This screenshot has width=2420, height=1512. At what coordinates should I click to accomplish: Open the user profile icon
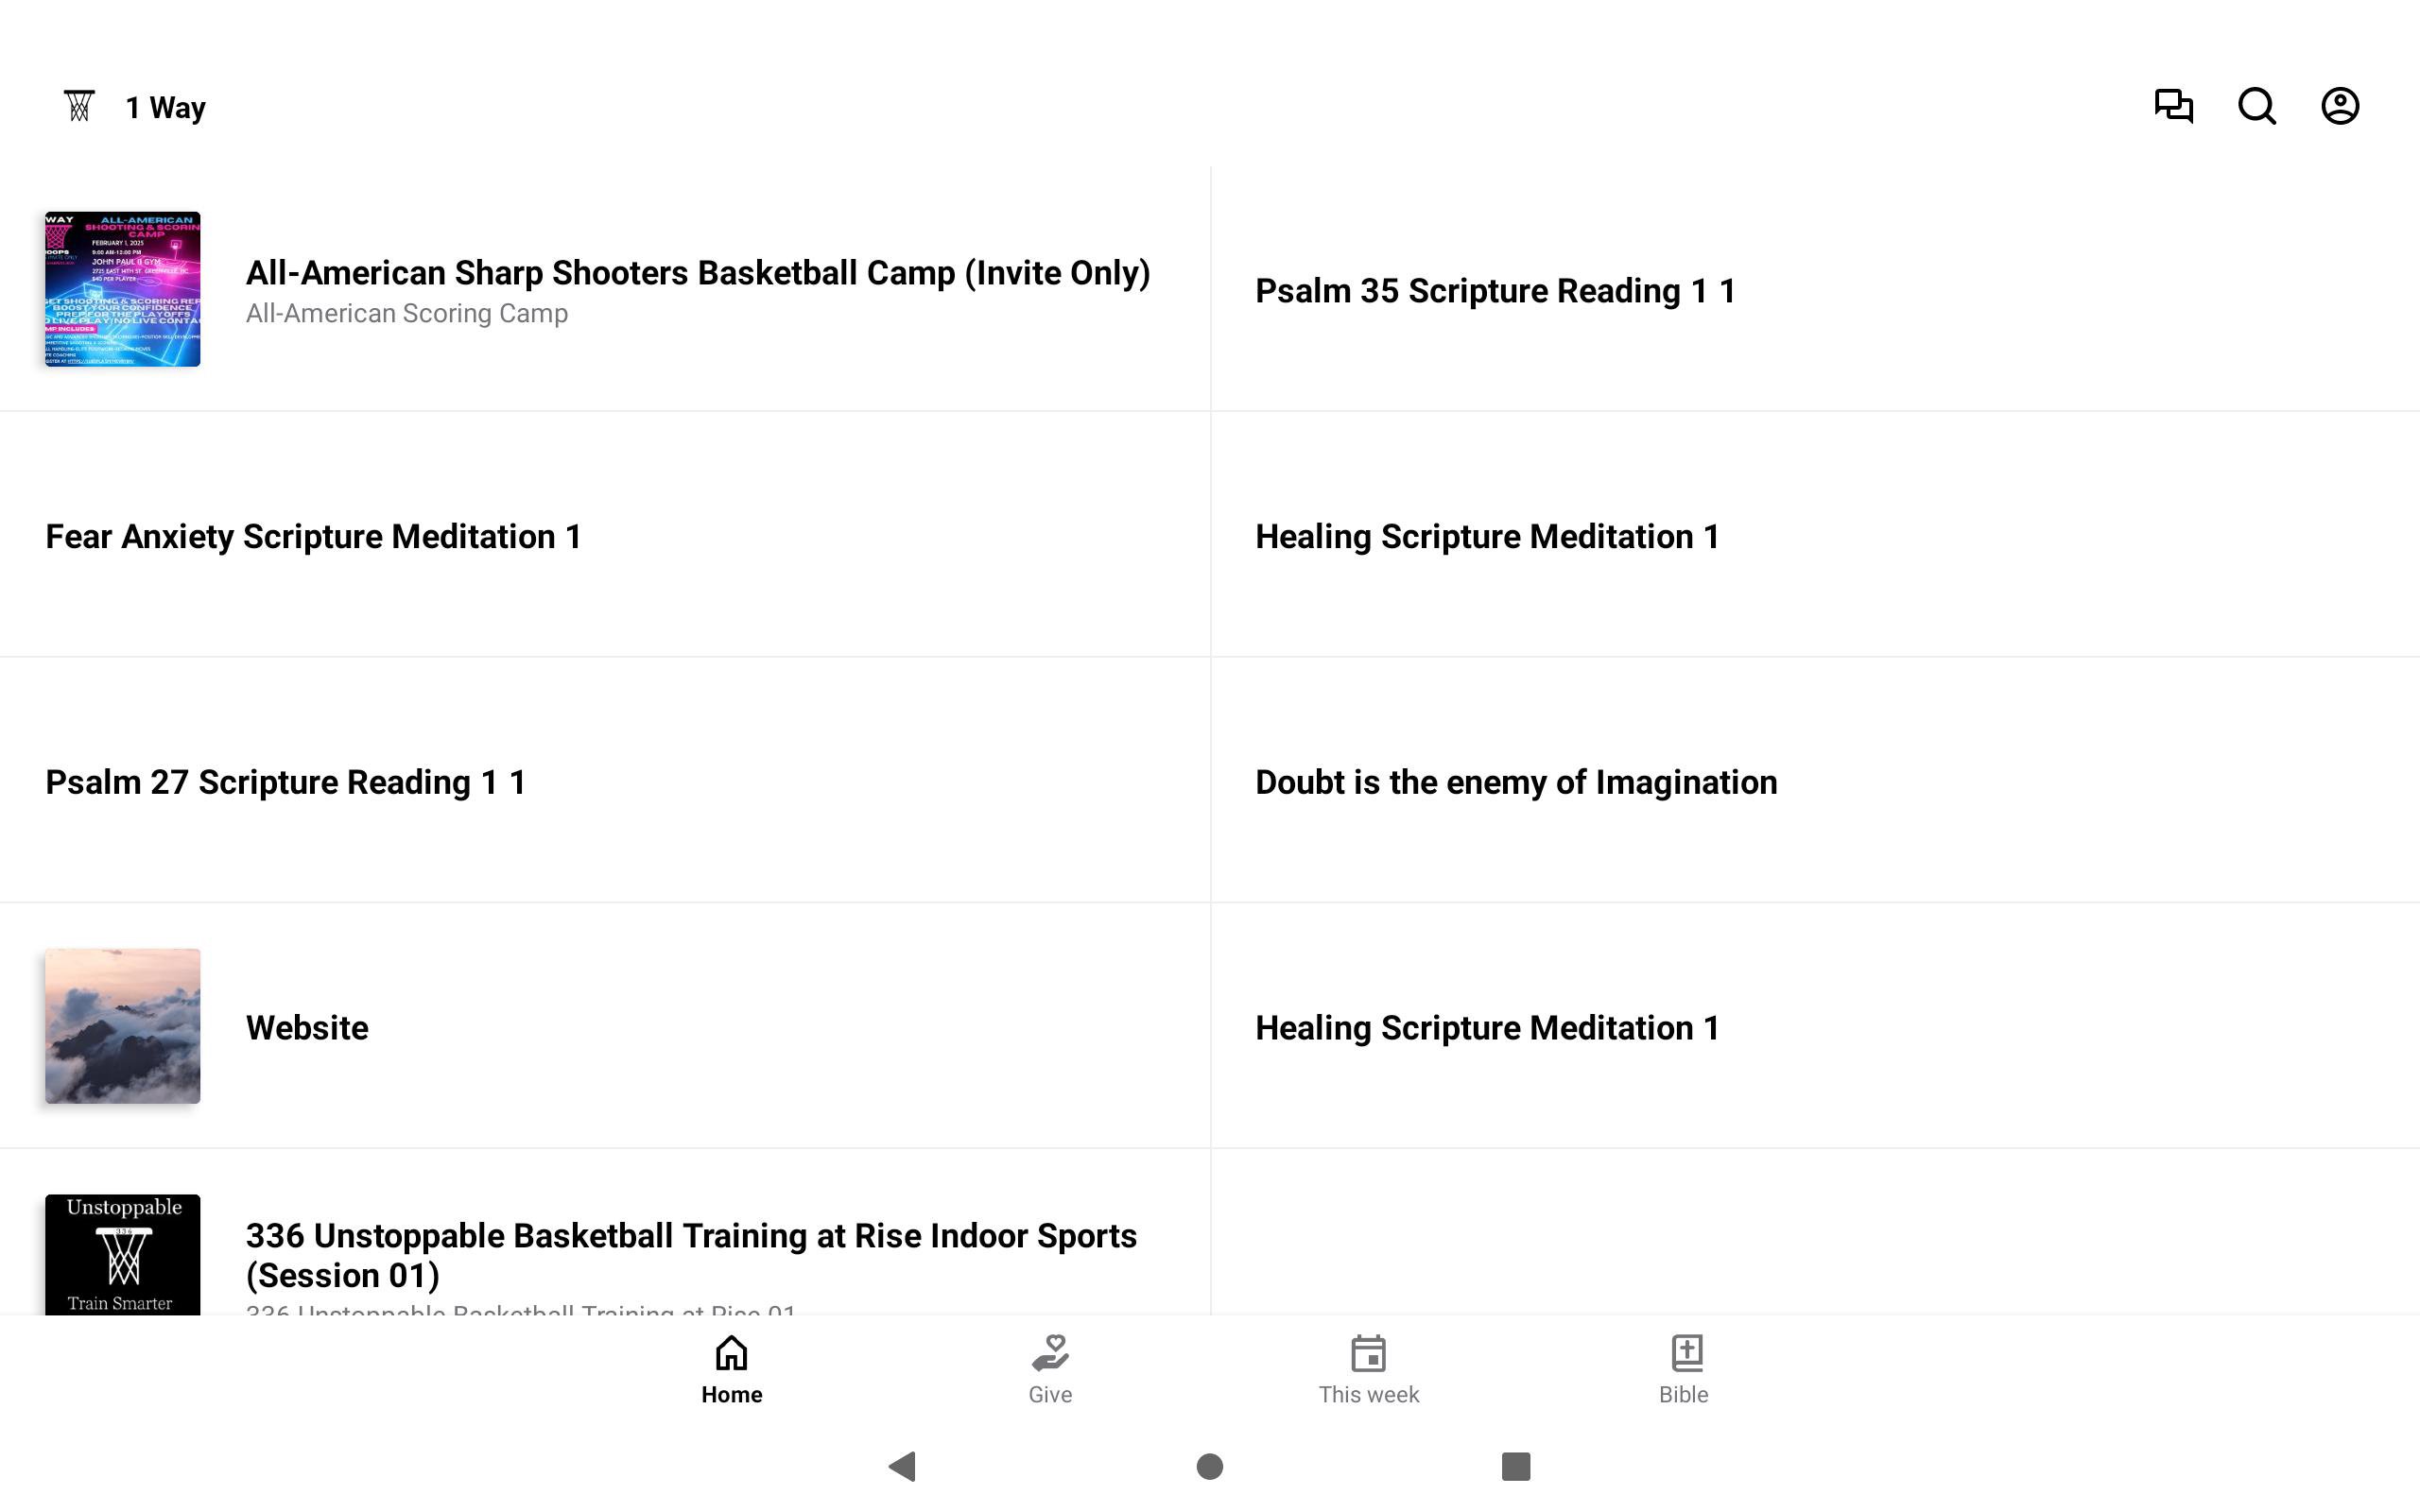click(2339, 106)
